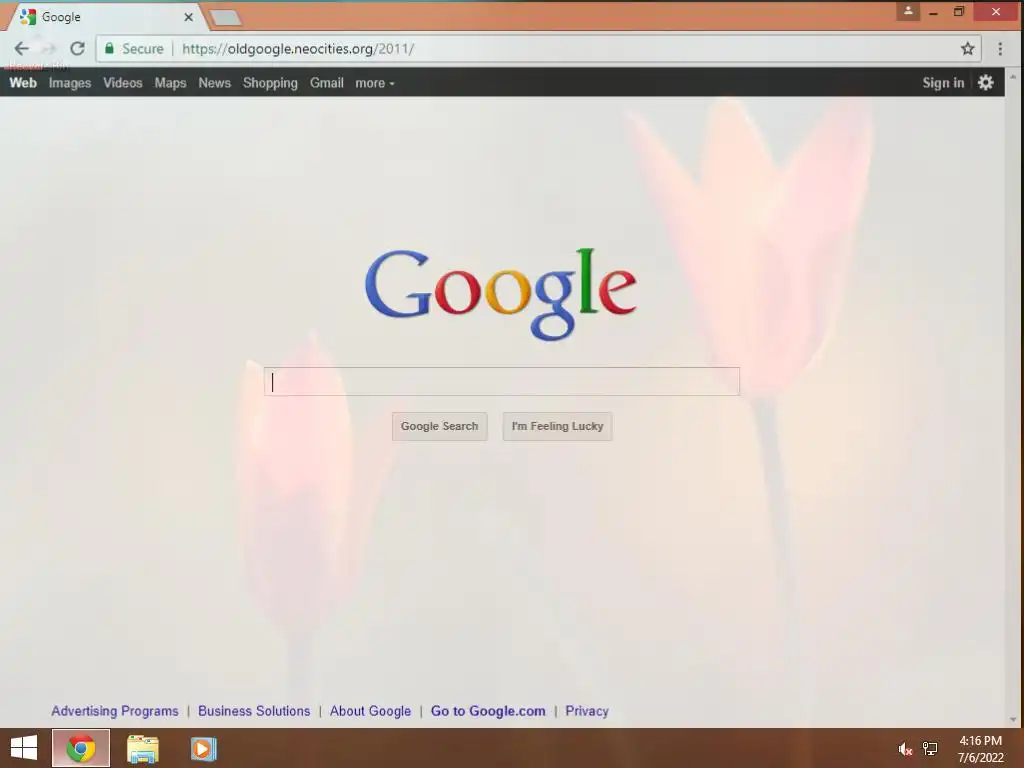Click Go to Google.com link
The width and height of the screenshot is (1024, 768).
(488, 711)
